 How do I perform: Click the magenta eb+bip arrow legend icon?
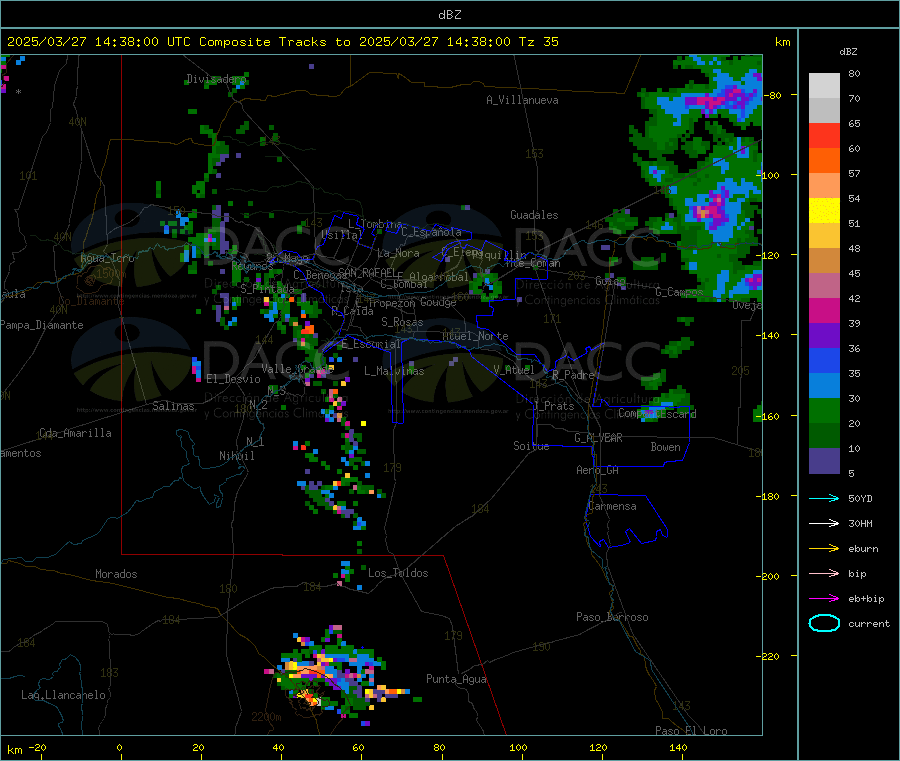point(824,599)
